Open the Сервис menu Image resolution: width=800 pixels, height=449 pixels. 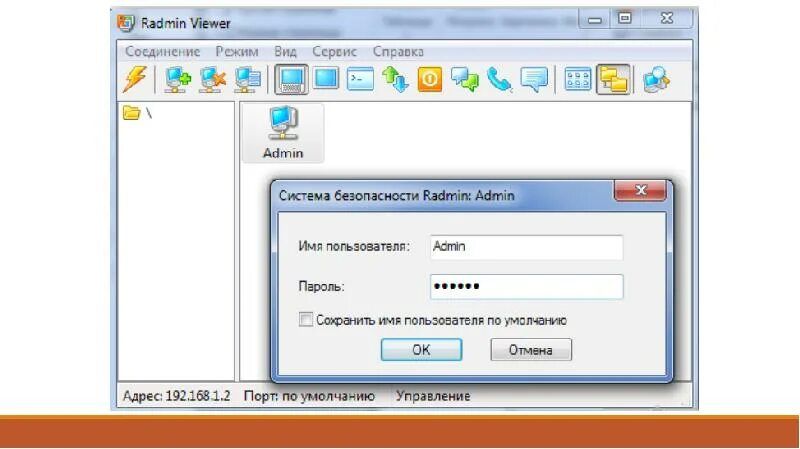click(334, 52)
